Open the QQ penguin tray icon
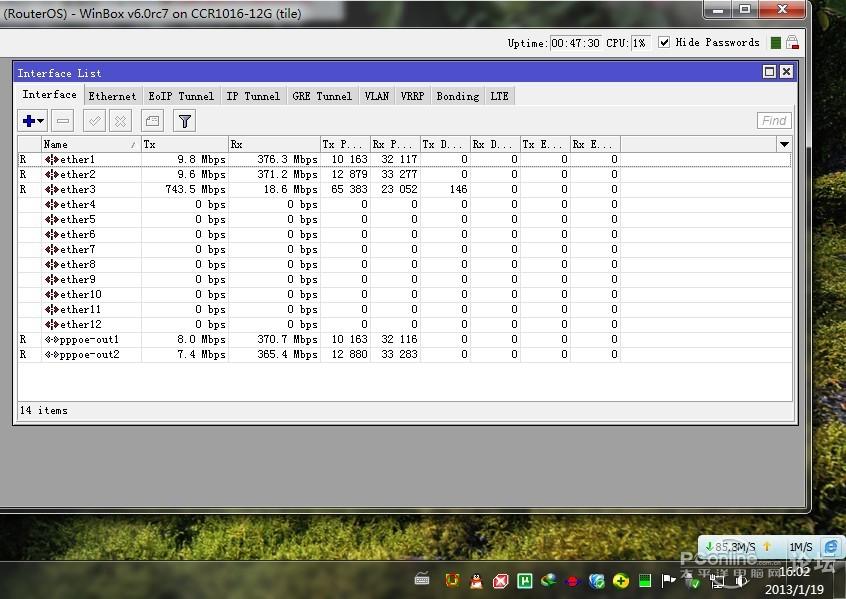 (x=476, y=581)
